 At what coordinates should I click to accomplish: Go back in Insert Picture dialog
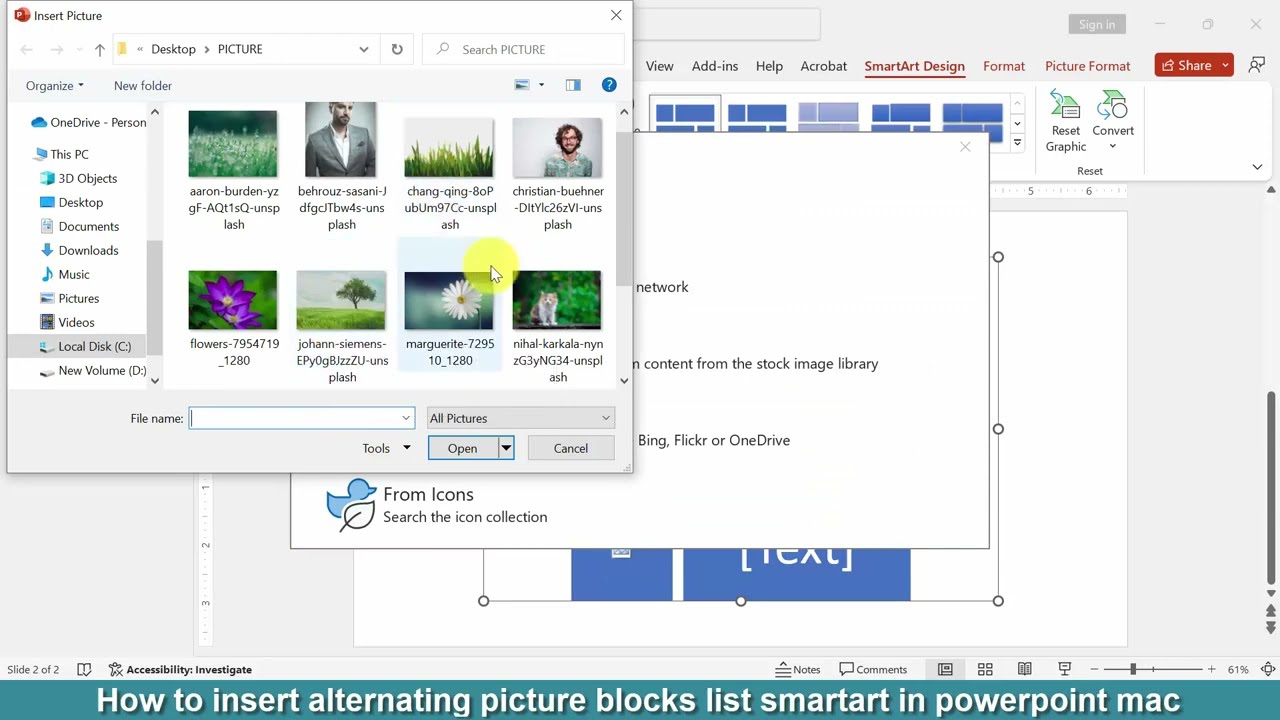27,49
